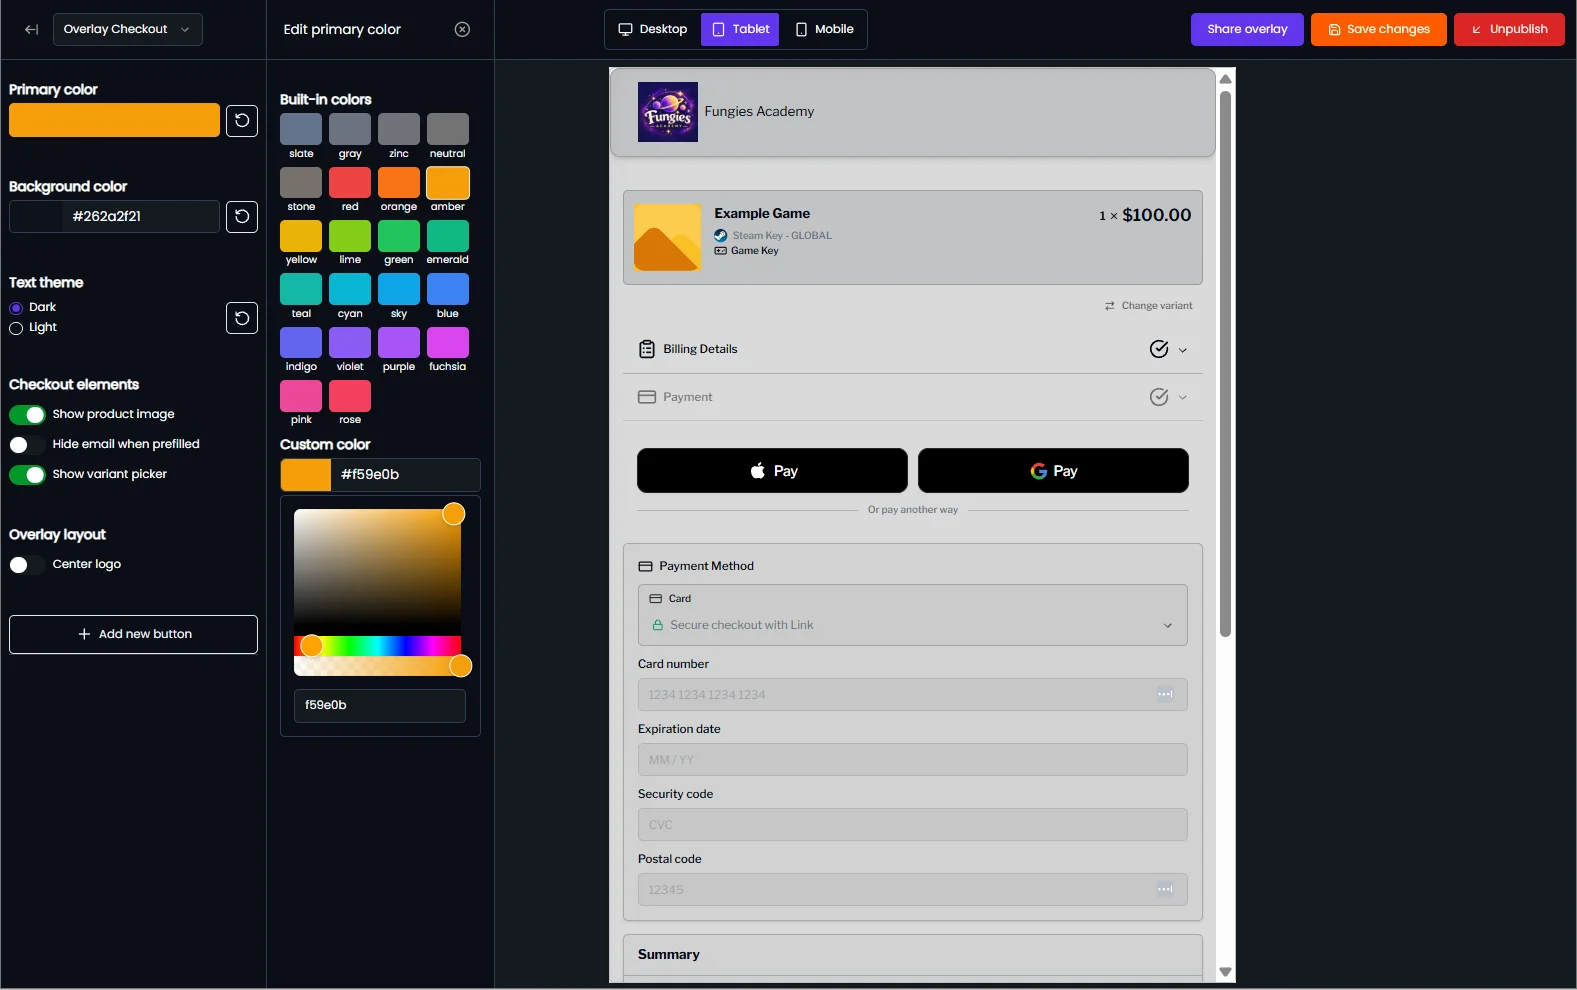
Task: Click the Payment checkmark icon
Action: pos(1159,397)
